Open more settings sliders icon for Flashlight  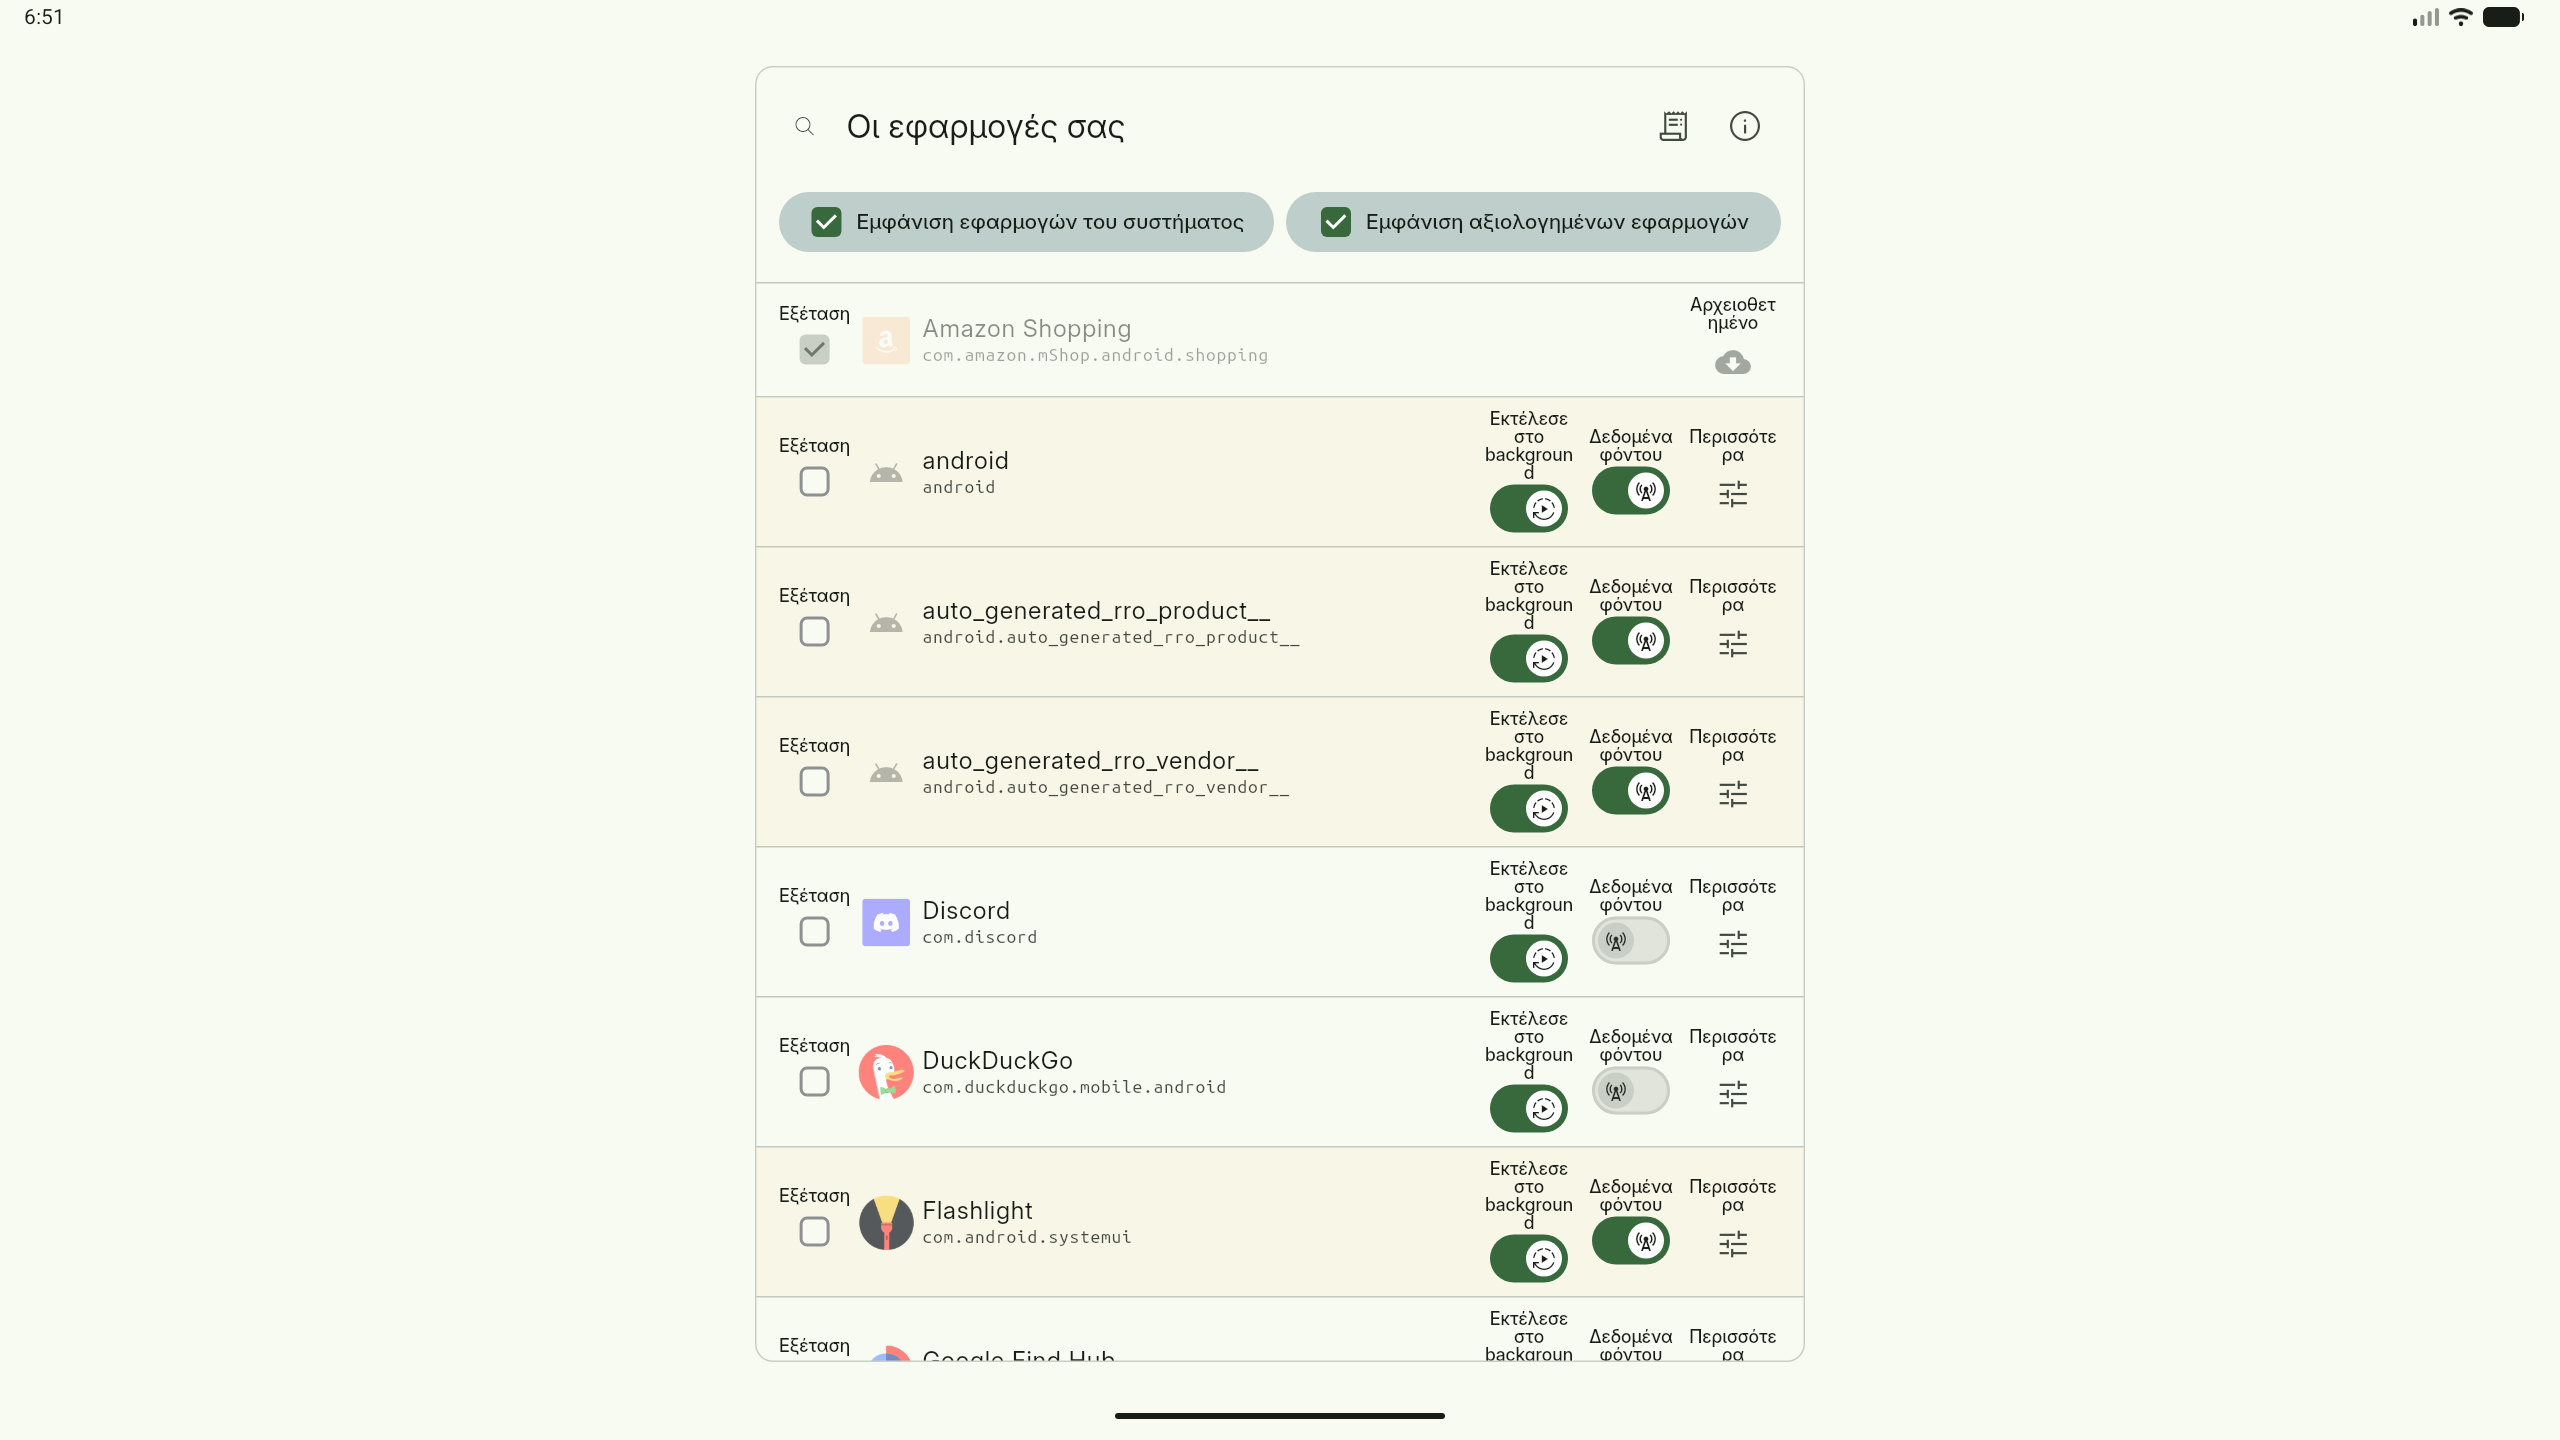[x=1732, y=1243]
